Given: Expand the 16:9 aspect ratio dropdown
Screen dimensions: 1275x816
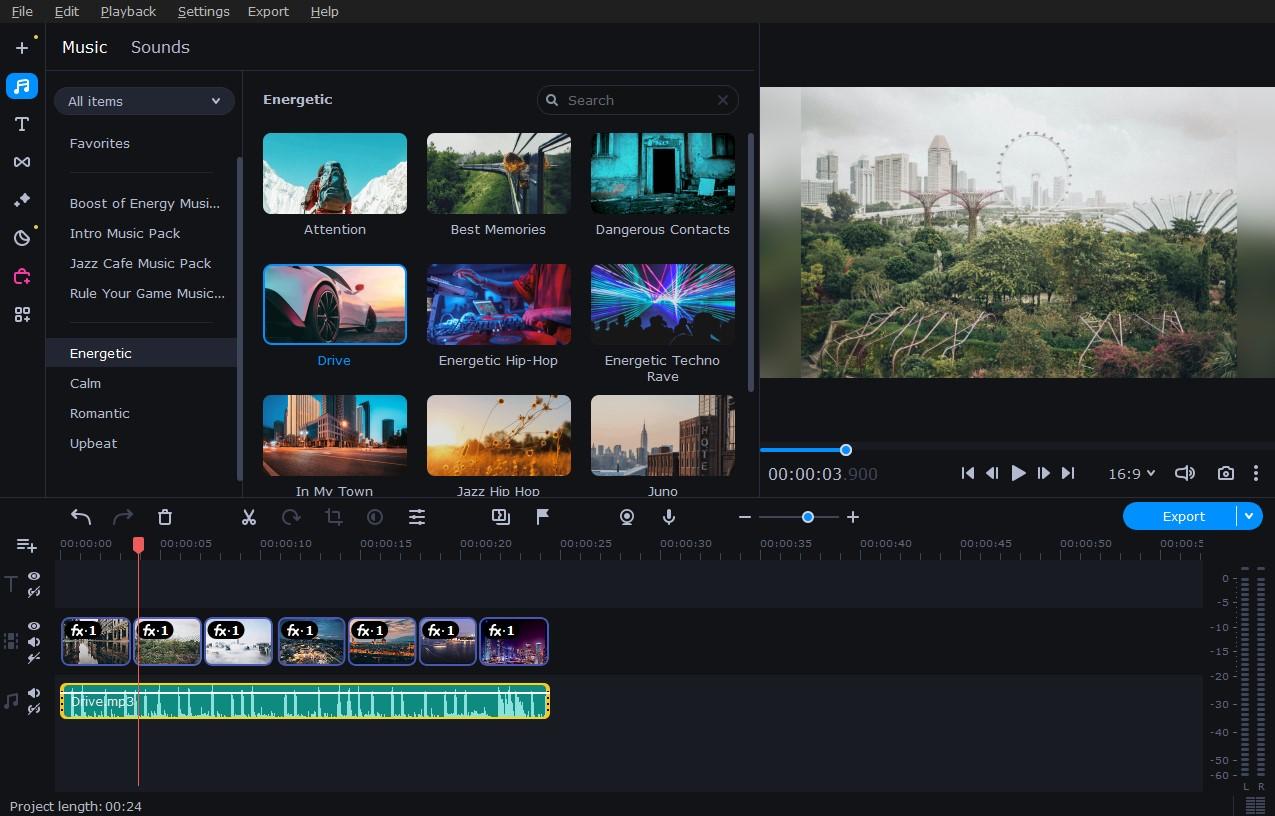Looking at the screenshot, I should point(1131,473).
